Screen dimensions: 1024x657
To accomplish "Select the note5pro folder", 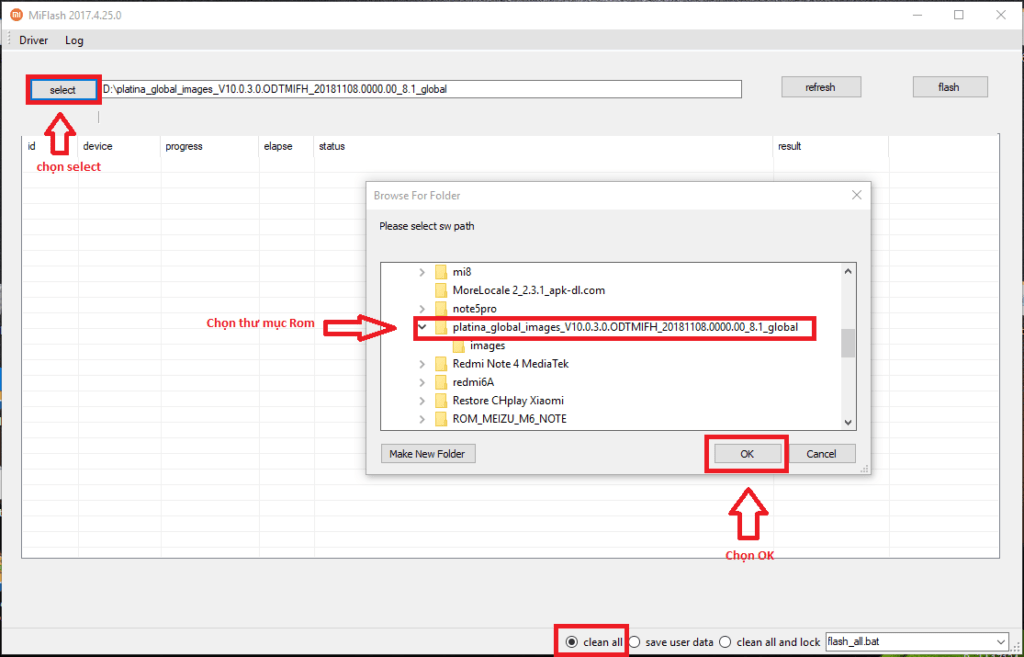I will tap(474, 308).
